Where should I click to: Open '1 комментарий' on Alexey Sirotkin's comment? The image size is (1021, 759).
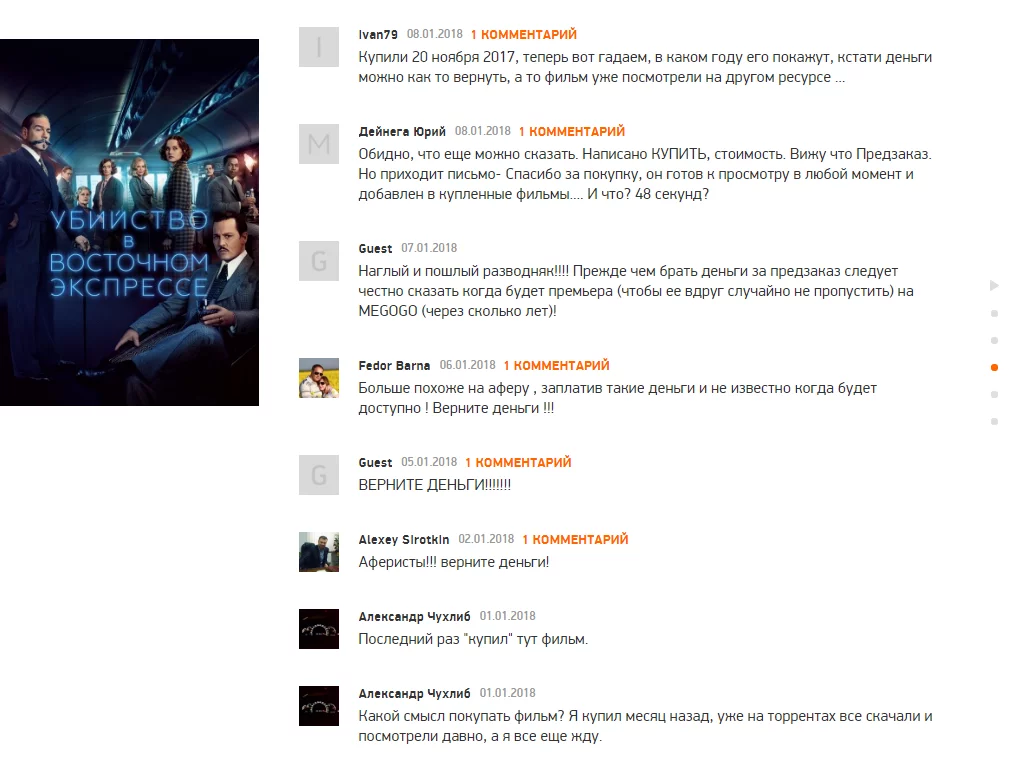click(575, 539)
